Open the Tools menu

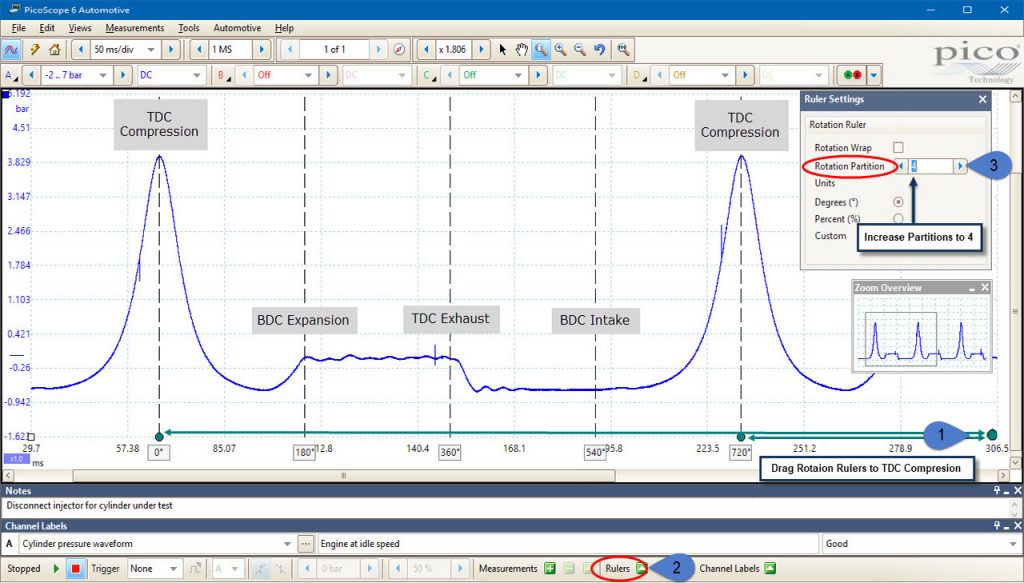pos(189,28)
